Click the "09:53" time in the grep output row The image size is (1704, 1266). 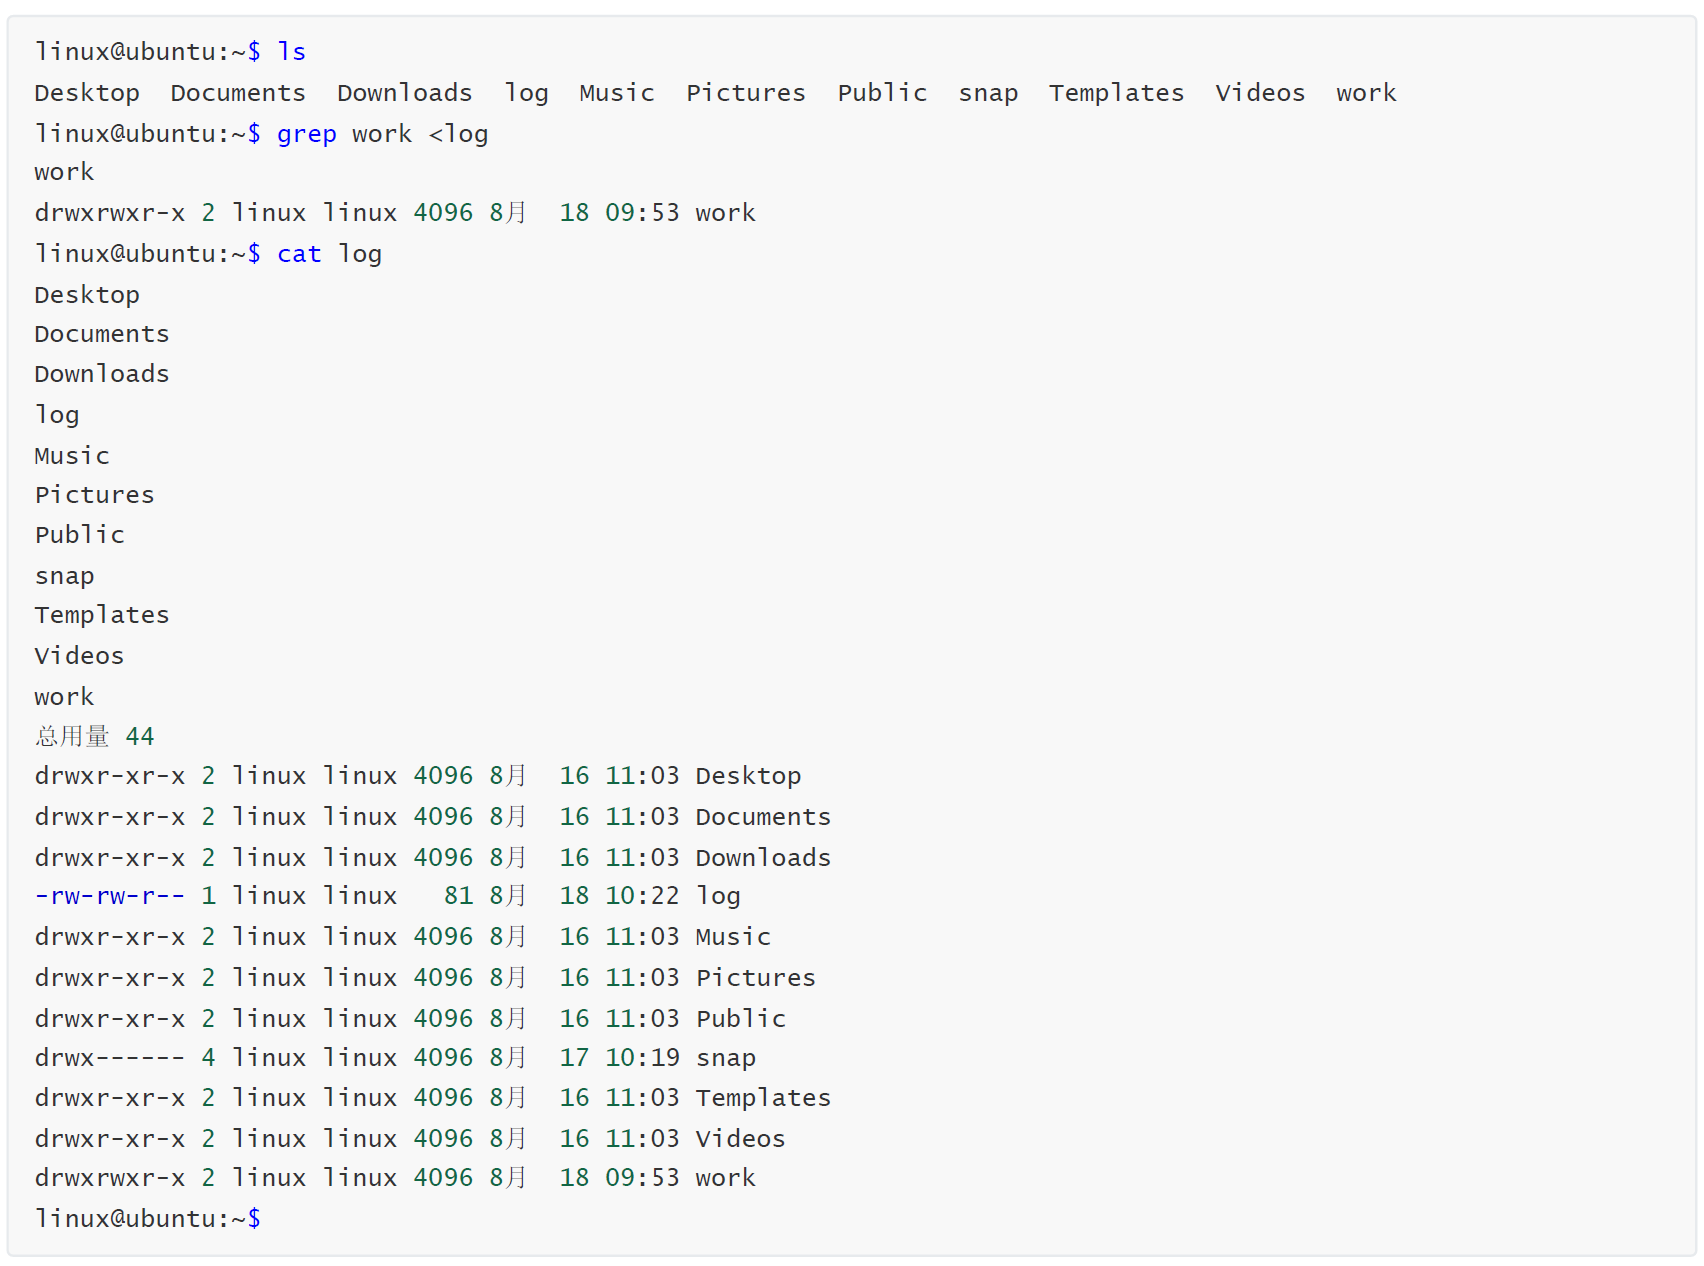click(x=642, y=213)
